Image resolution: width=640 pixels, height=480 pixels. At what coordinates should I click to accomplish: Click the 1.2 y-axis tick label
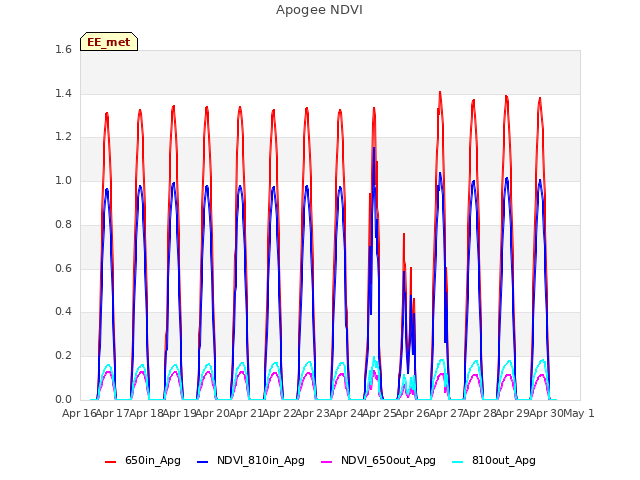click(x=63, y=137)
